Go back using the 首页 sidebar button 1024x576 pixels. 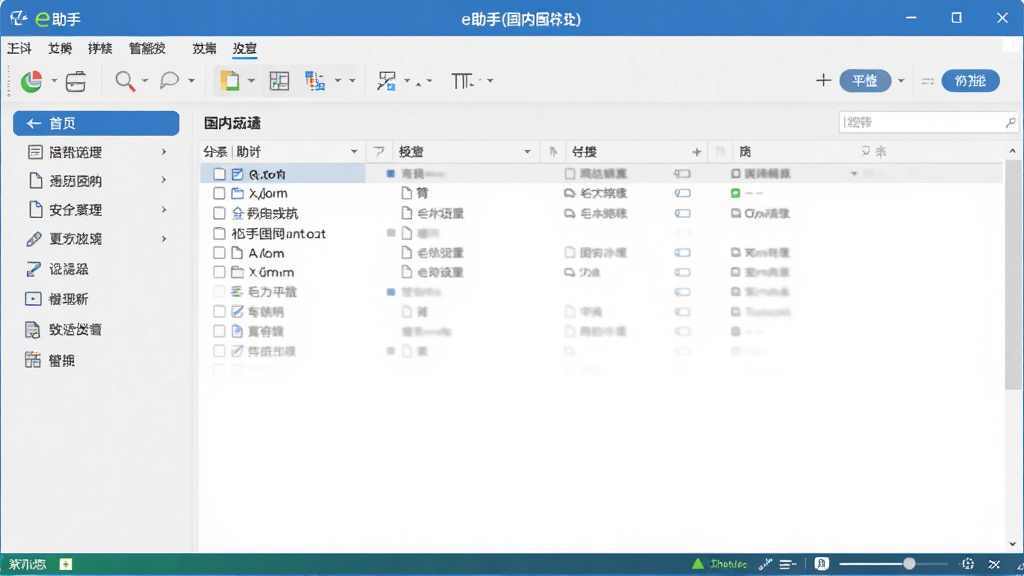coord(96,123)
